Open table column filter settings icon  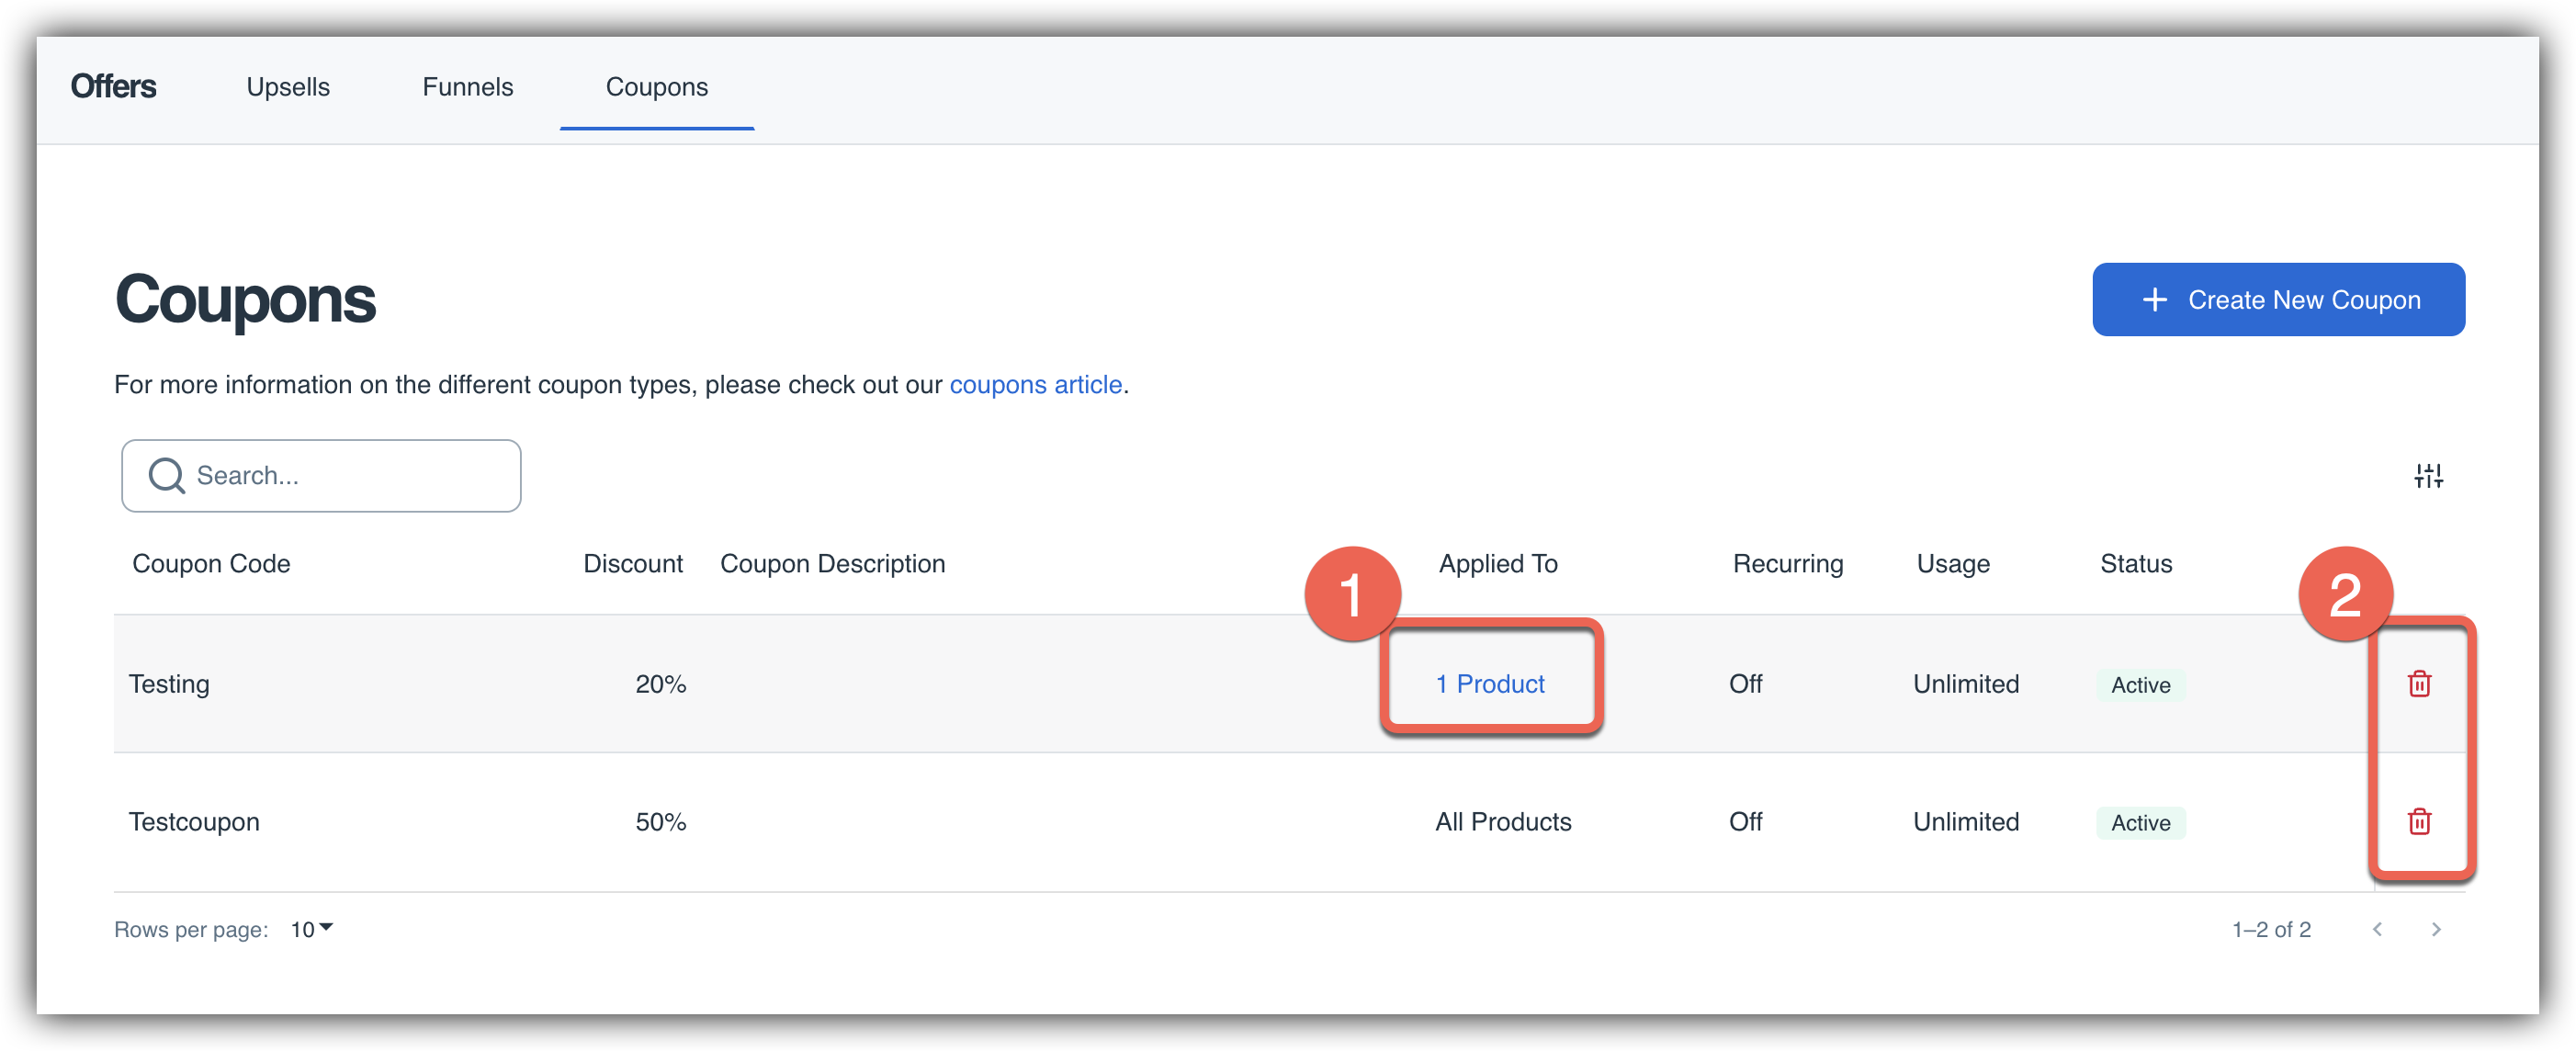(2428, 476)
